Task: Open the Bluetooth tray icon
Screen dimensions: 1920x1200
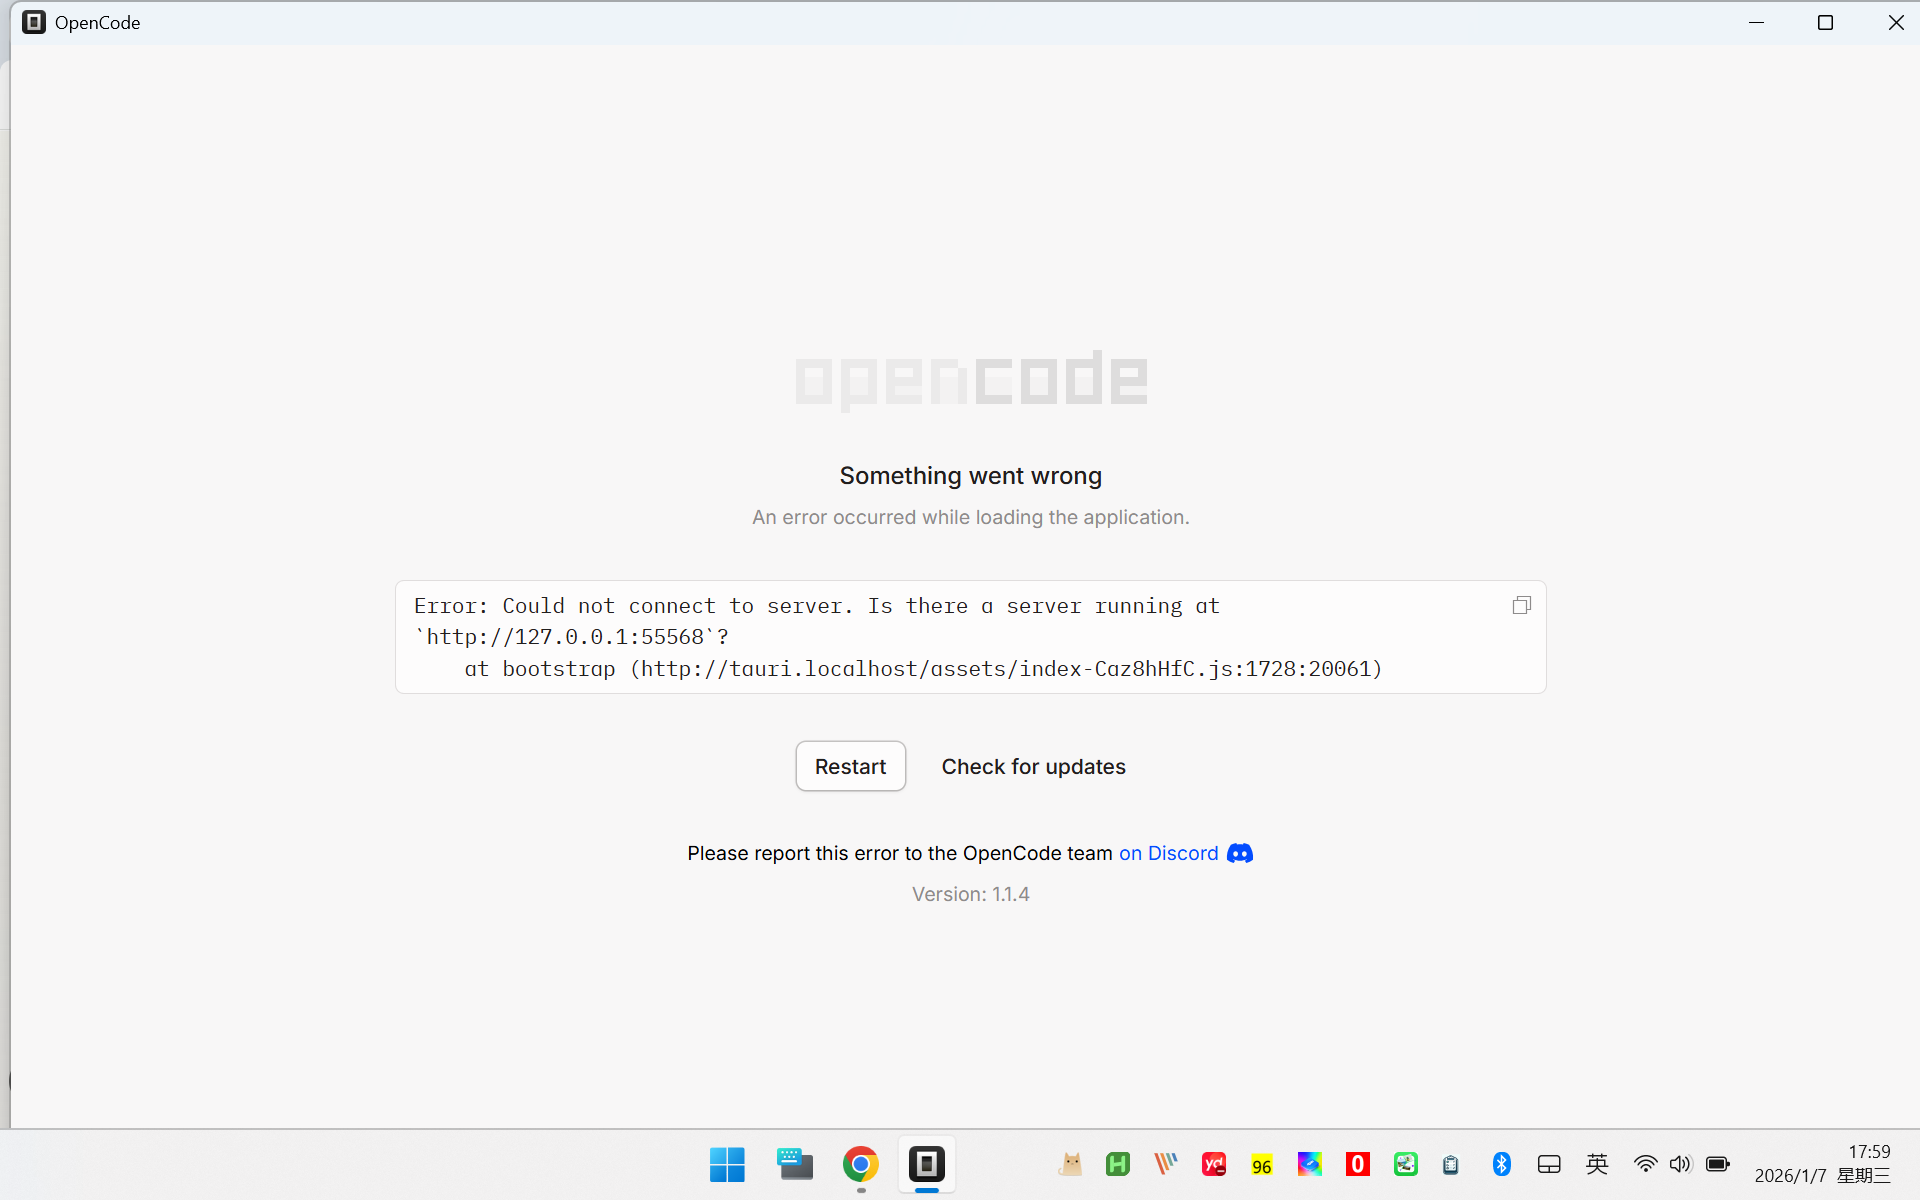Action: [x=1501, y=1164]
